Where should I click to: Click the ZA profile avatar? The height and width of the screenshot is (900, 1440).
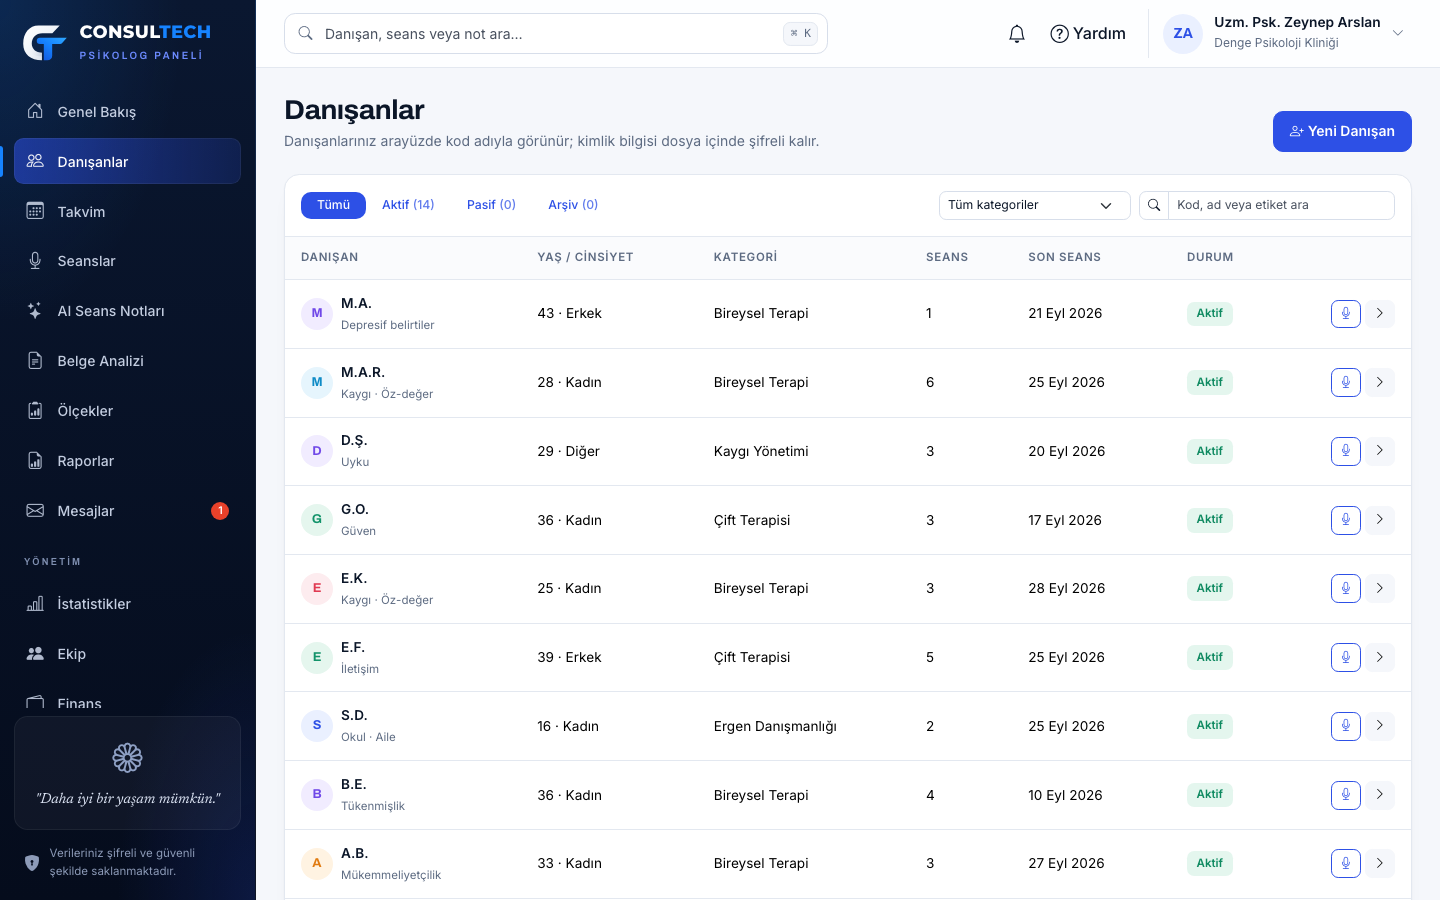pyautogui.click(x=1183, y=34)
